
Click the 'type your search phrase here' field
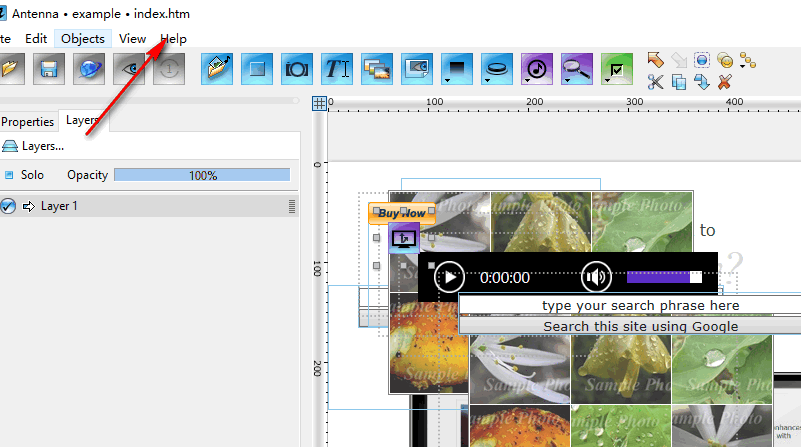630,305
